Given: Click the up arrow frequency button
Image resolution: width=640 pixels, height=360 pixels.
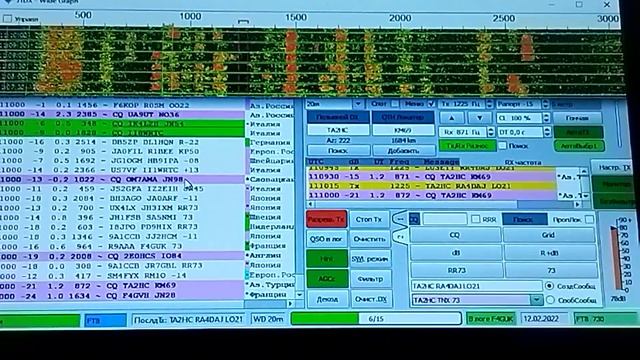Looking at the screenshot, I should [x=451, y=118].
